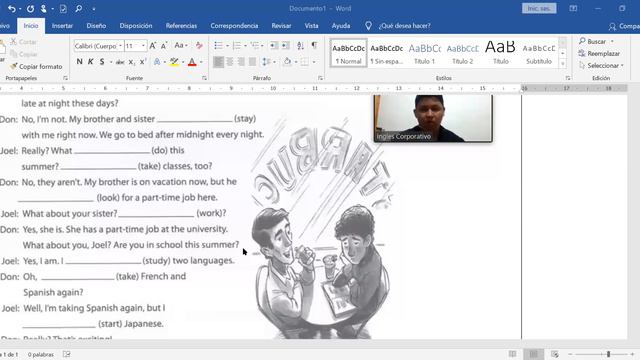Click the Copiar formato painter
This screenshot has height=360, width=640.
(36, 66)
